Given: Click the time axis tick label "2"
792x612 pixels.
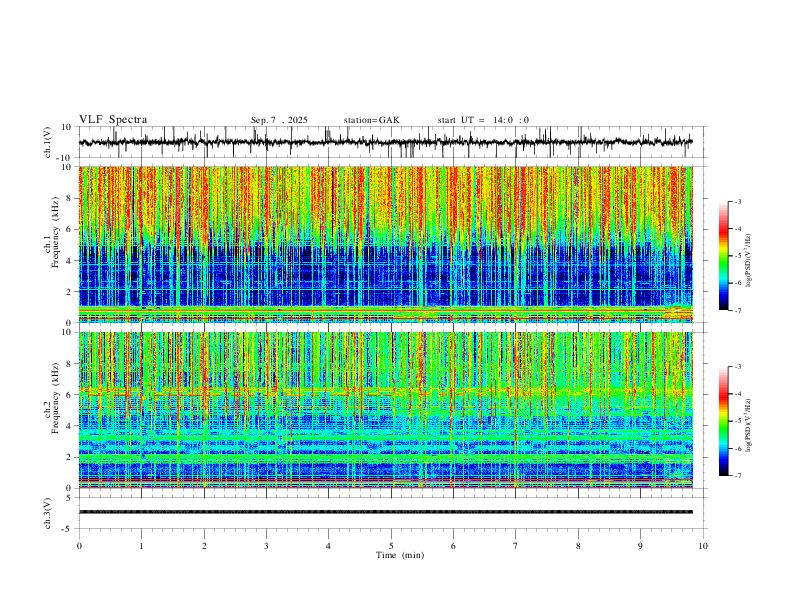Looking at the screenshot, I should point(204,546).
